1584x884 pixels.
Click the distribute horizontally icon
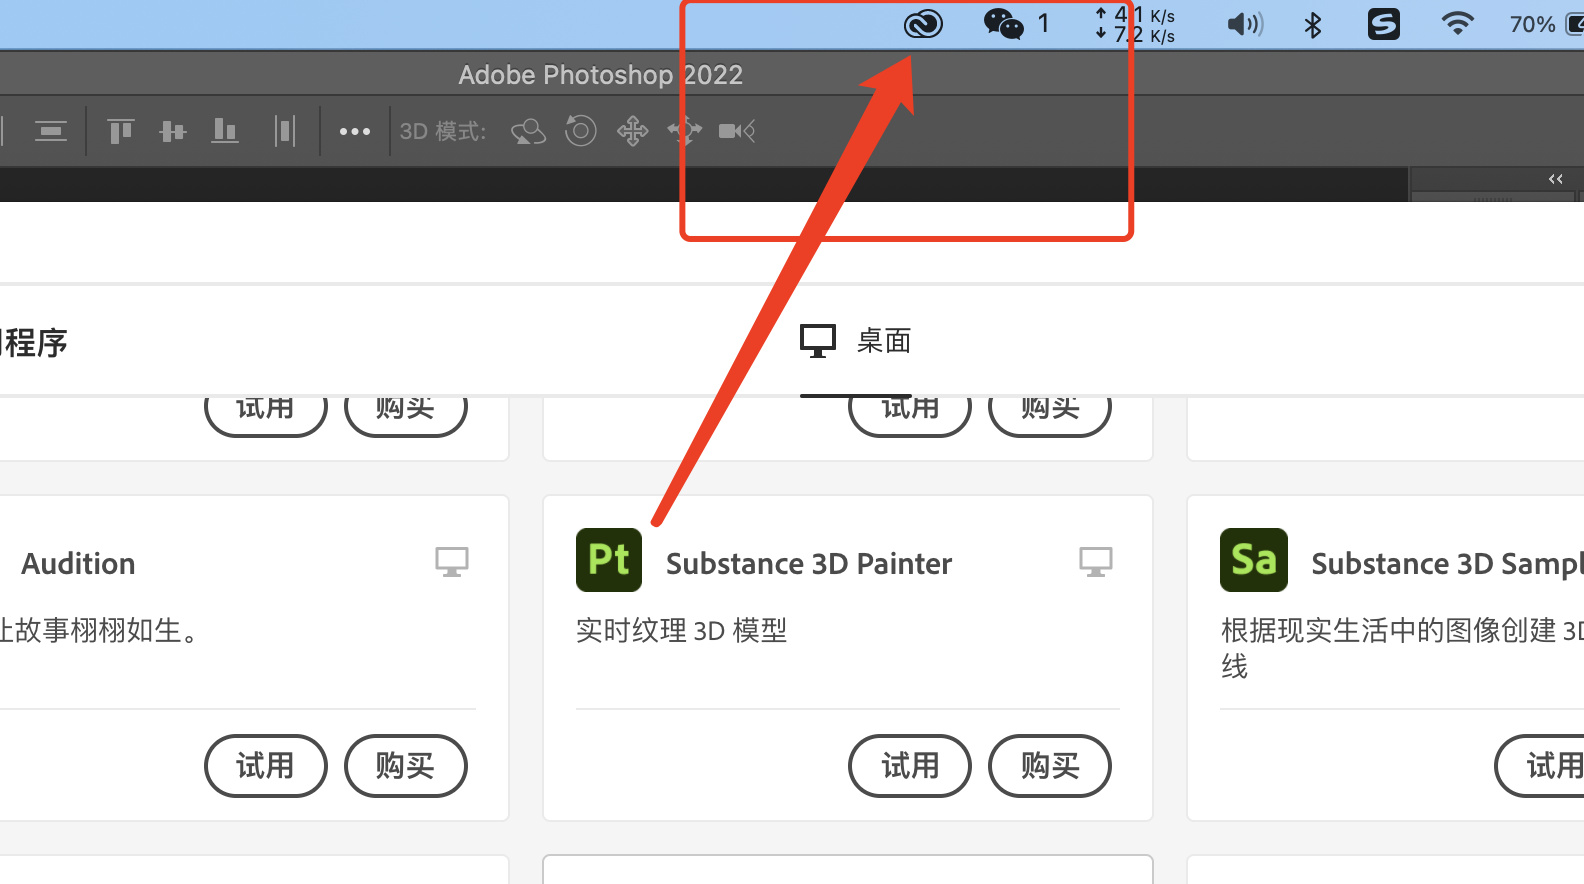click(285, 131)
